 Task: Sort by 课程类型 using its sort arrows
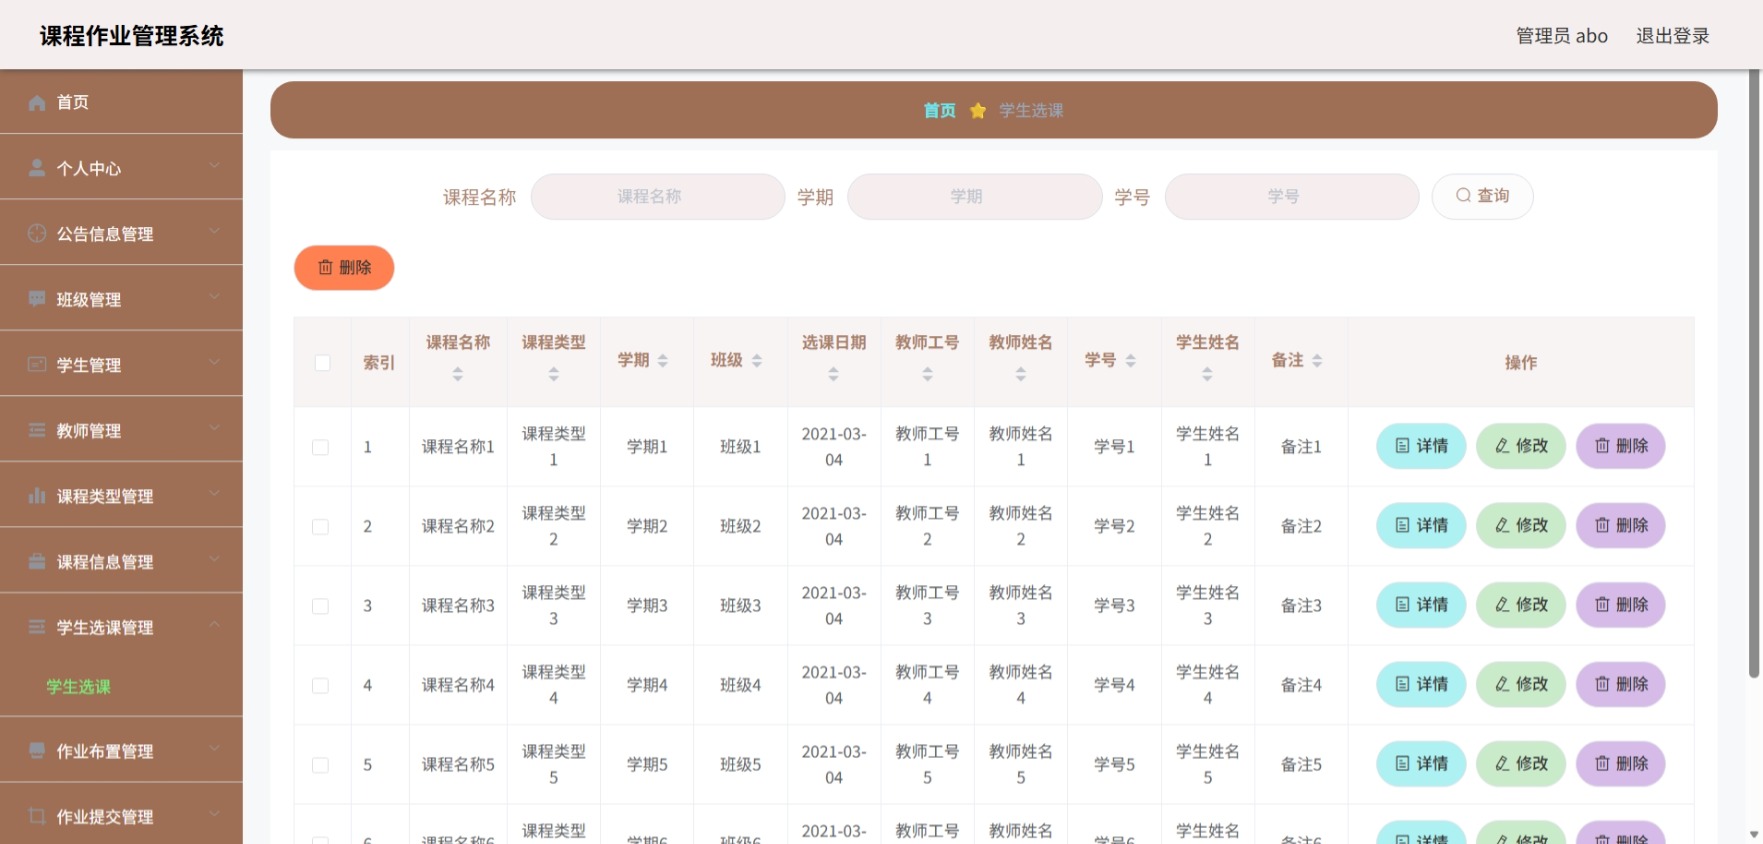click(x=554, y=374)
